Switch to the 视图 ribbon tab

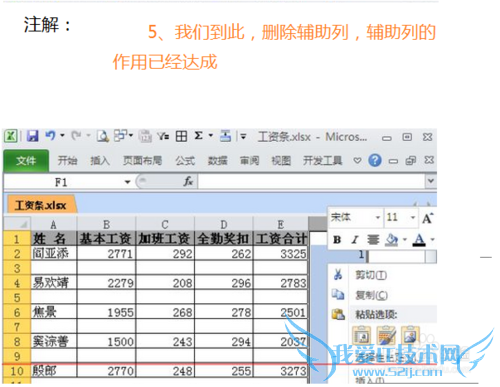(281, 161)
